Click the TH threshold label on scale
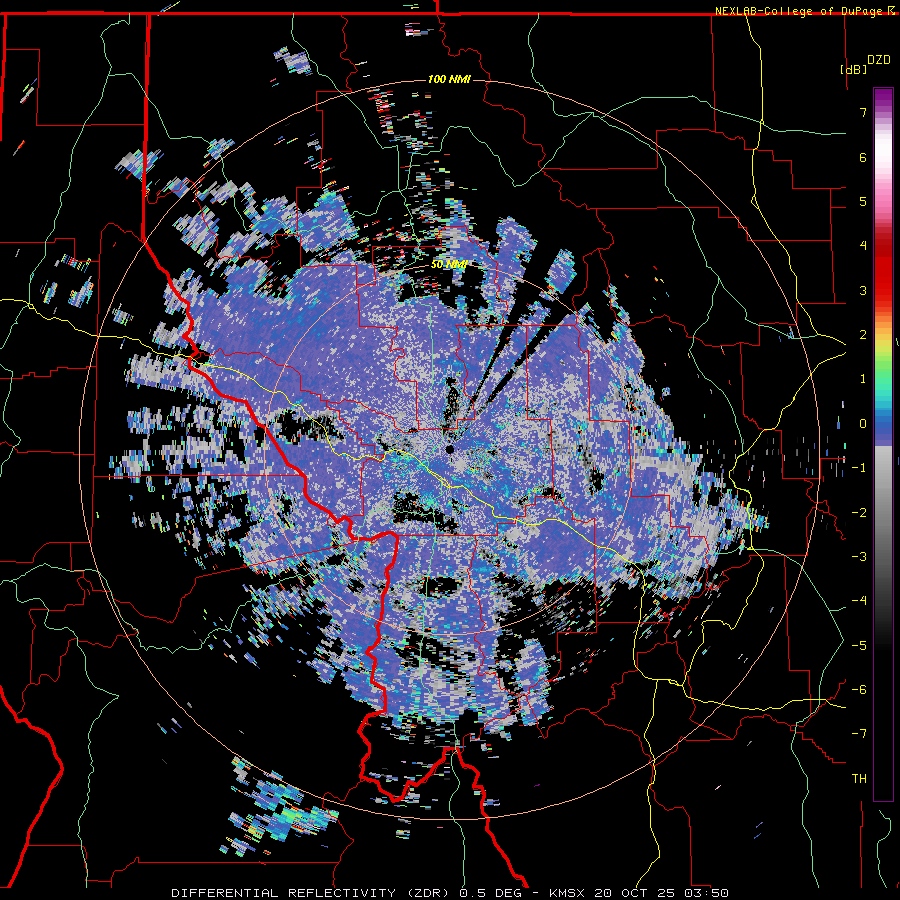The height and width of the screenshot is (900, 900). [x=859, y=778]
